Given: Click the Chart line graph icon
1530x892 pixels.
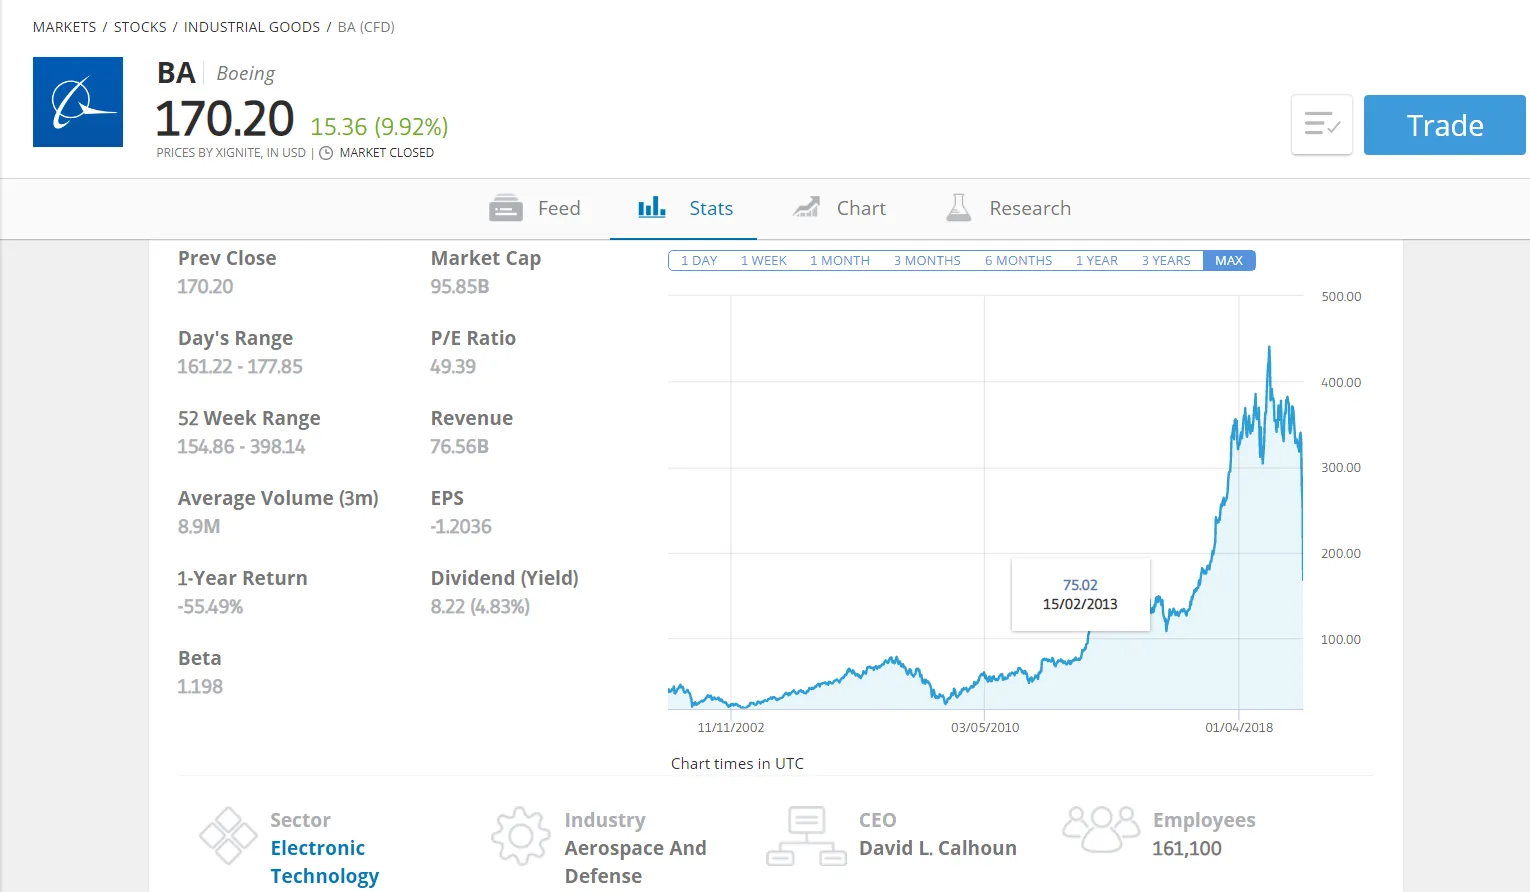Looking at the screenshot, I should pos(806,207).
